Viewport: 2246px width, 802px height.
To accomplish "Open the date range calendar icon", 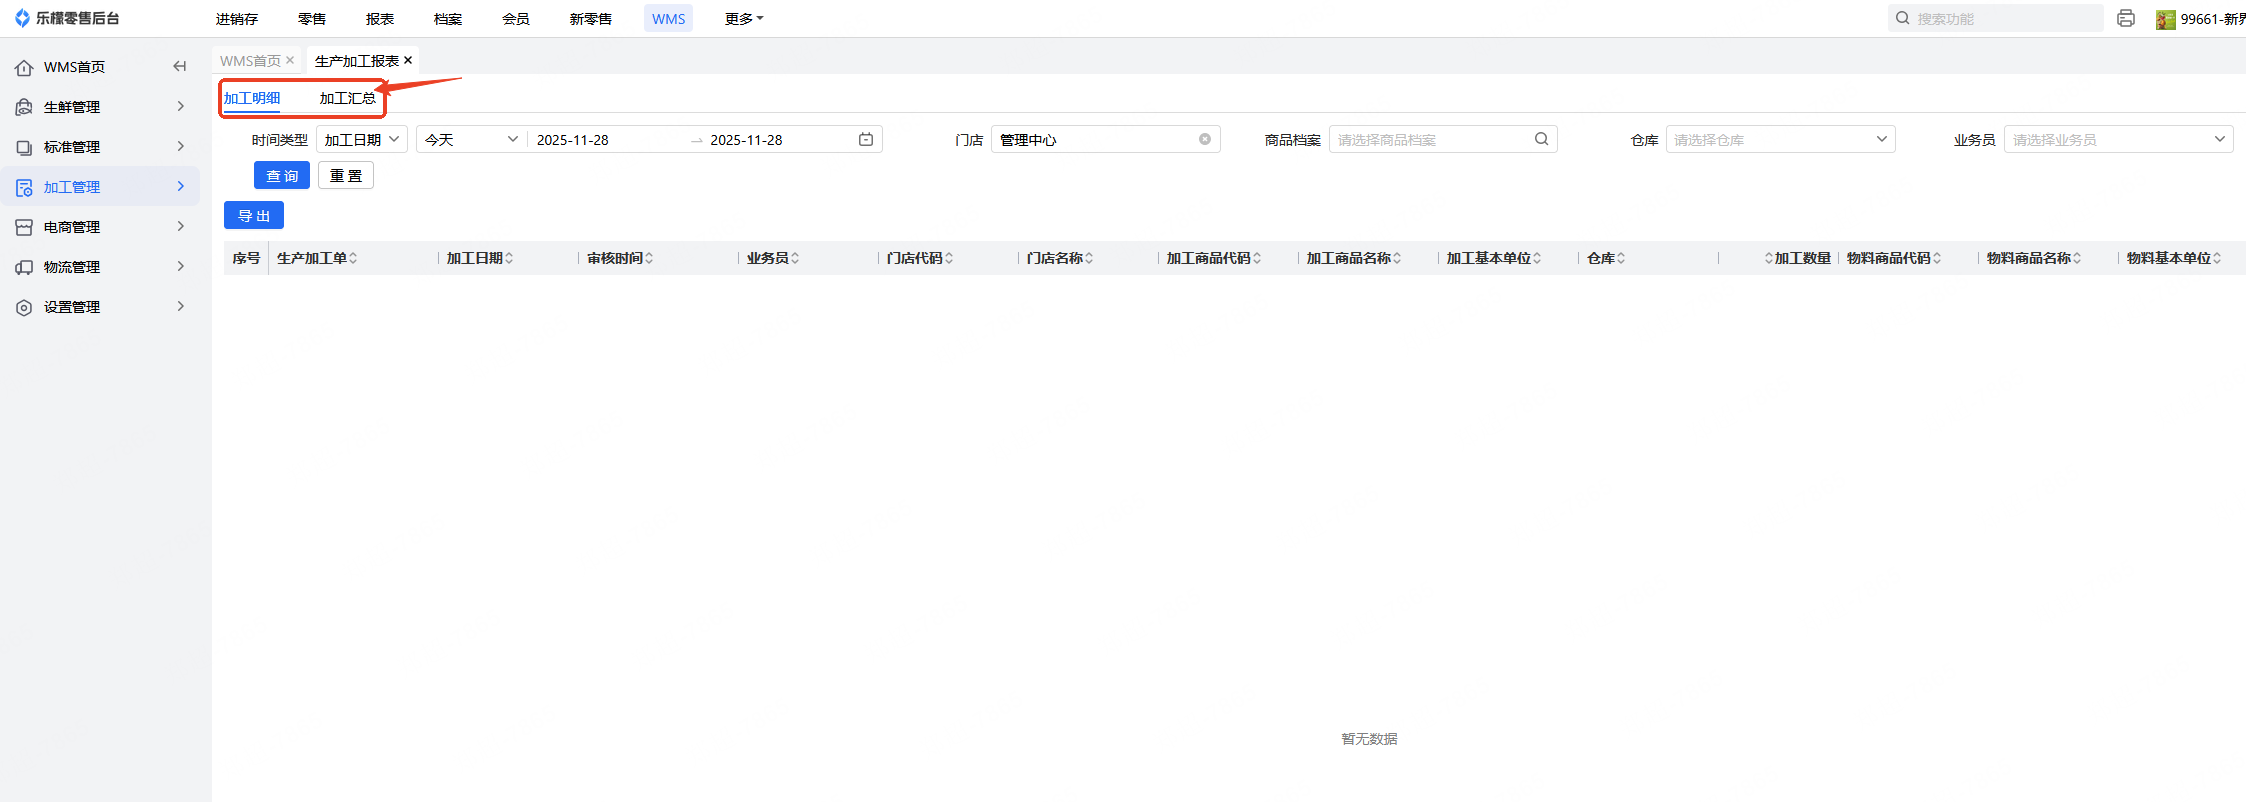I will [x=866, y=139].
